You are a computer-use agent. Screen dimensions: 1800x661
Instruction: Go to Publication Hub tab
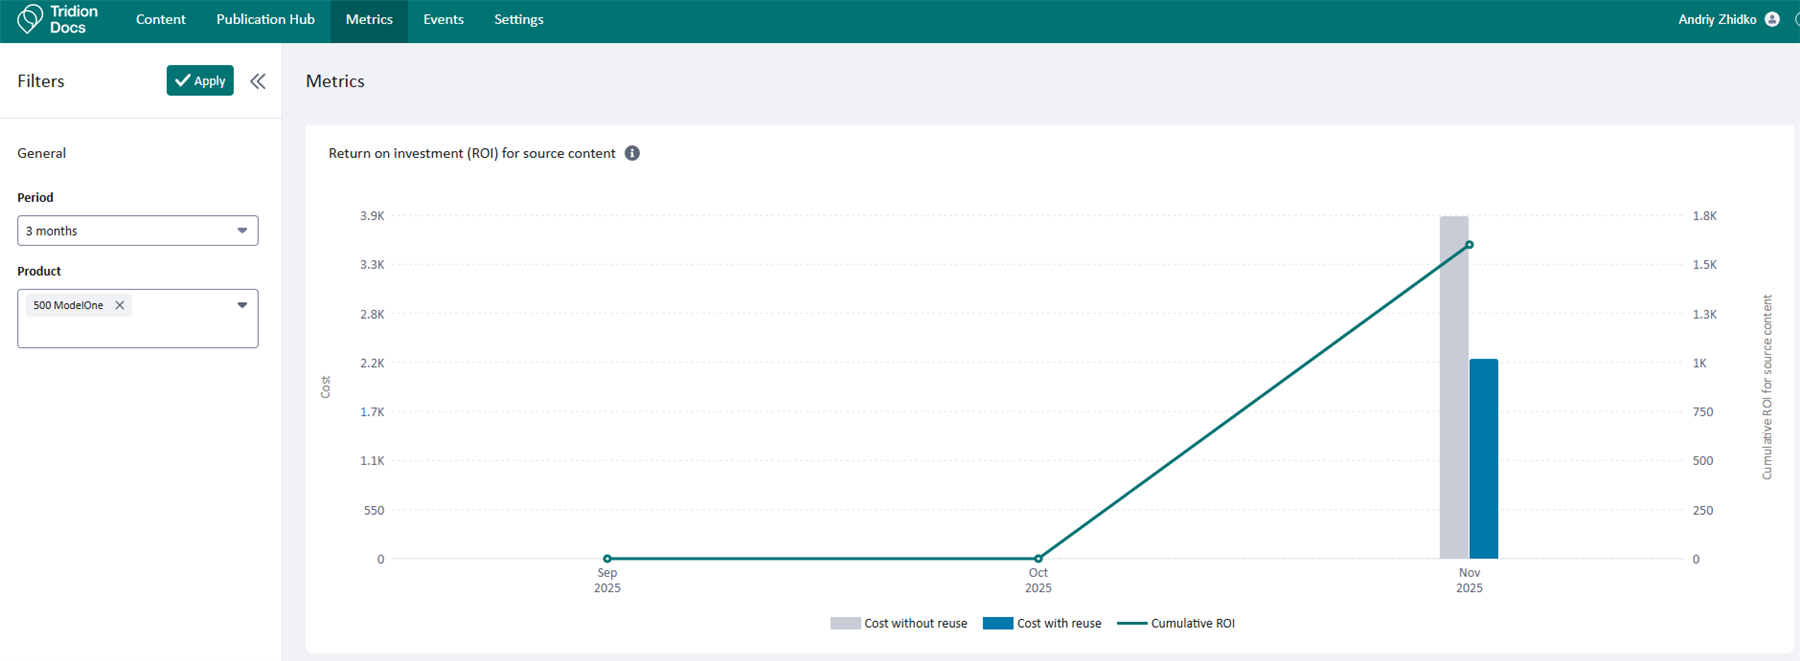[x=265, y=20]
